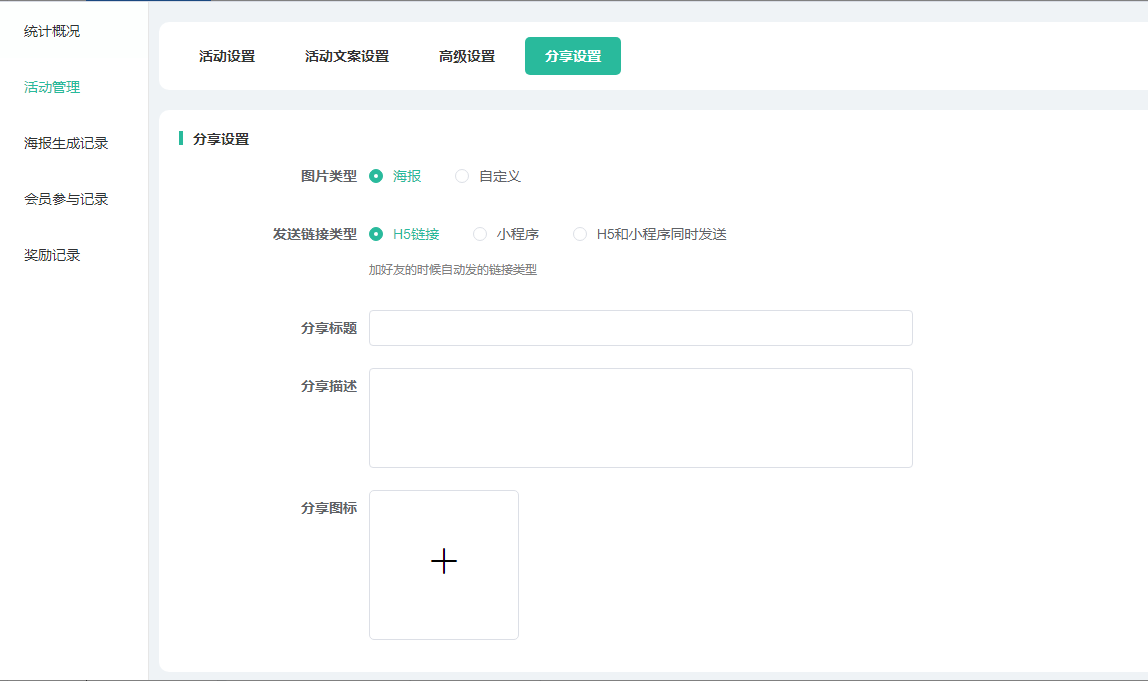Click the plus icon to upload share icon
The width and height of the screenshot is (1148, 681).
(x=444, y=562)
